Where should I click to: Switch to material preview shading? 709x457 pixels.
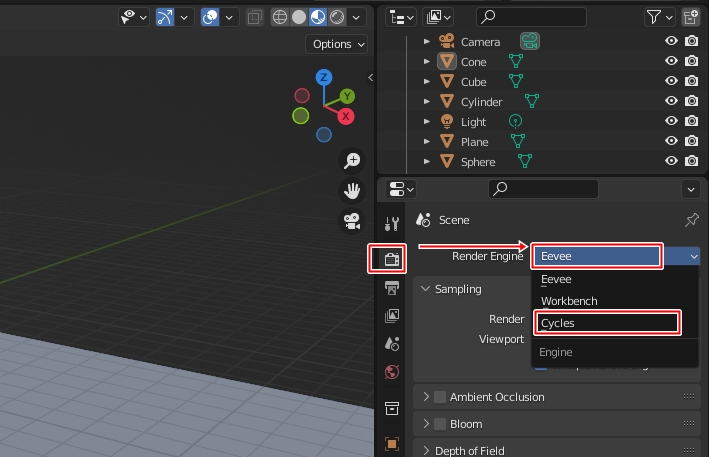(x=318, y=17)
